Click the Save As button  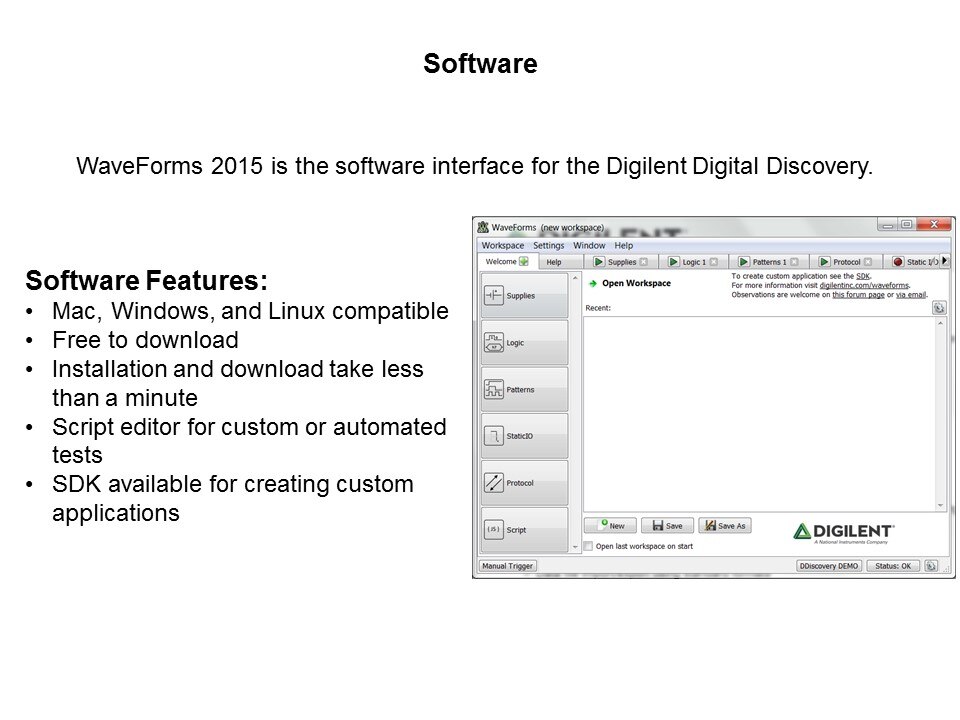point(724,526)
